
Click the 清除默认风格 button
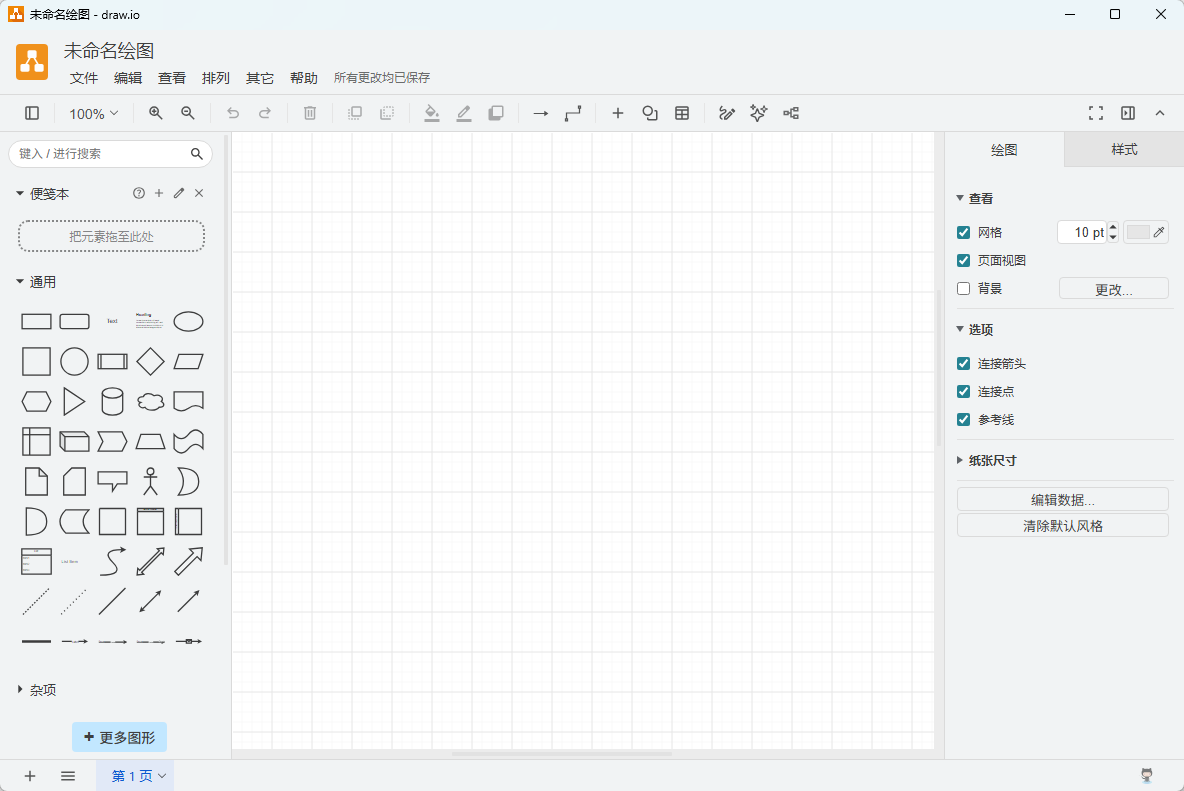pos(1062,526)
